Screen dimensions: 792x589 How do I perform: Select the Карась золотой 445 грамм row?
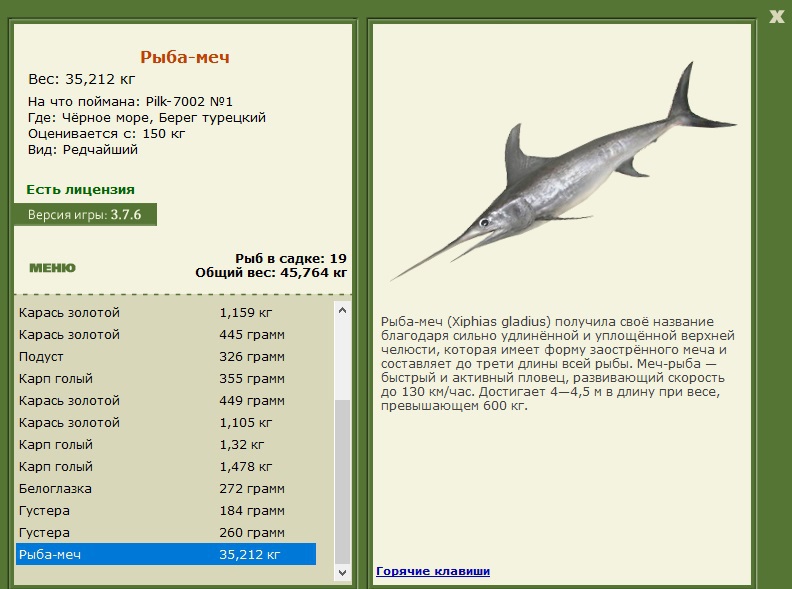[166, 334]
